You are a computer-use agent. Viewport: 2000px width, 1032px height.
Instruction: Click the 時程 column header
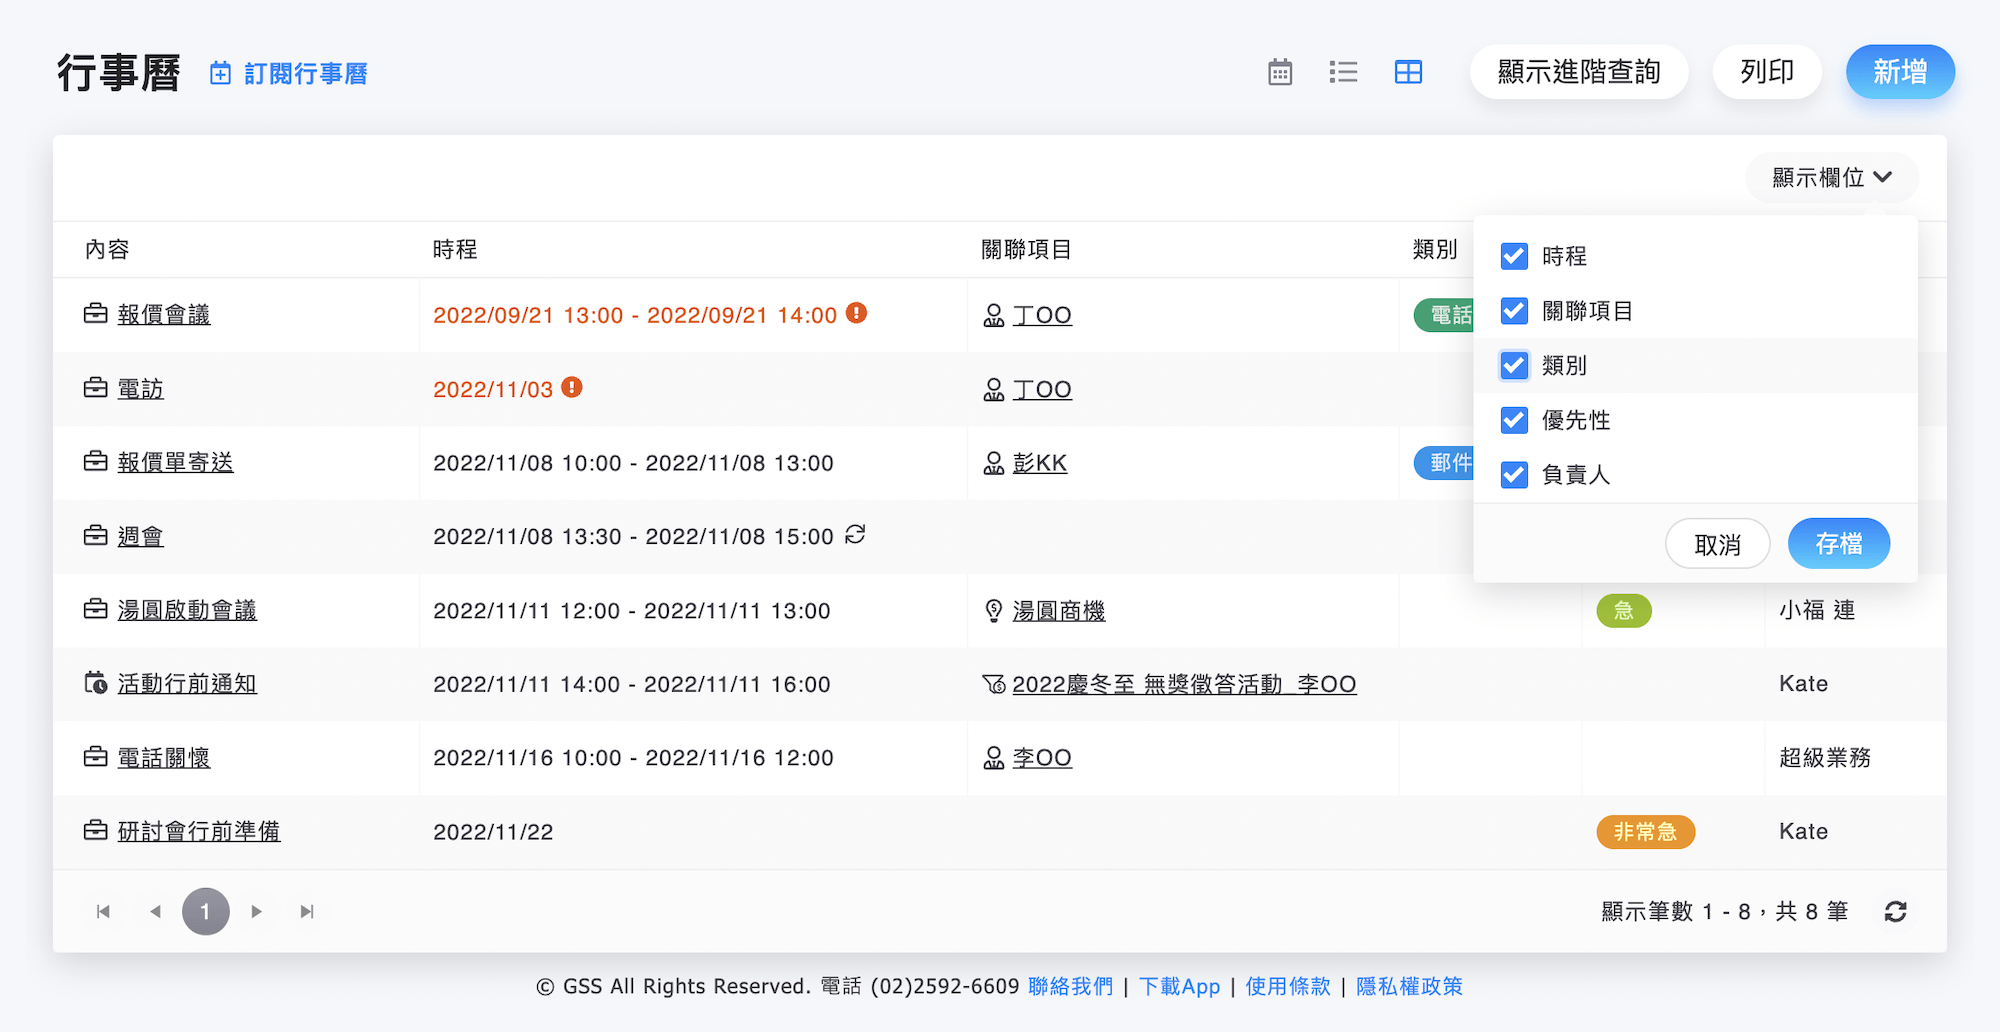[455, 249]
